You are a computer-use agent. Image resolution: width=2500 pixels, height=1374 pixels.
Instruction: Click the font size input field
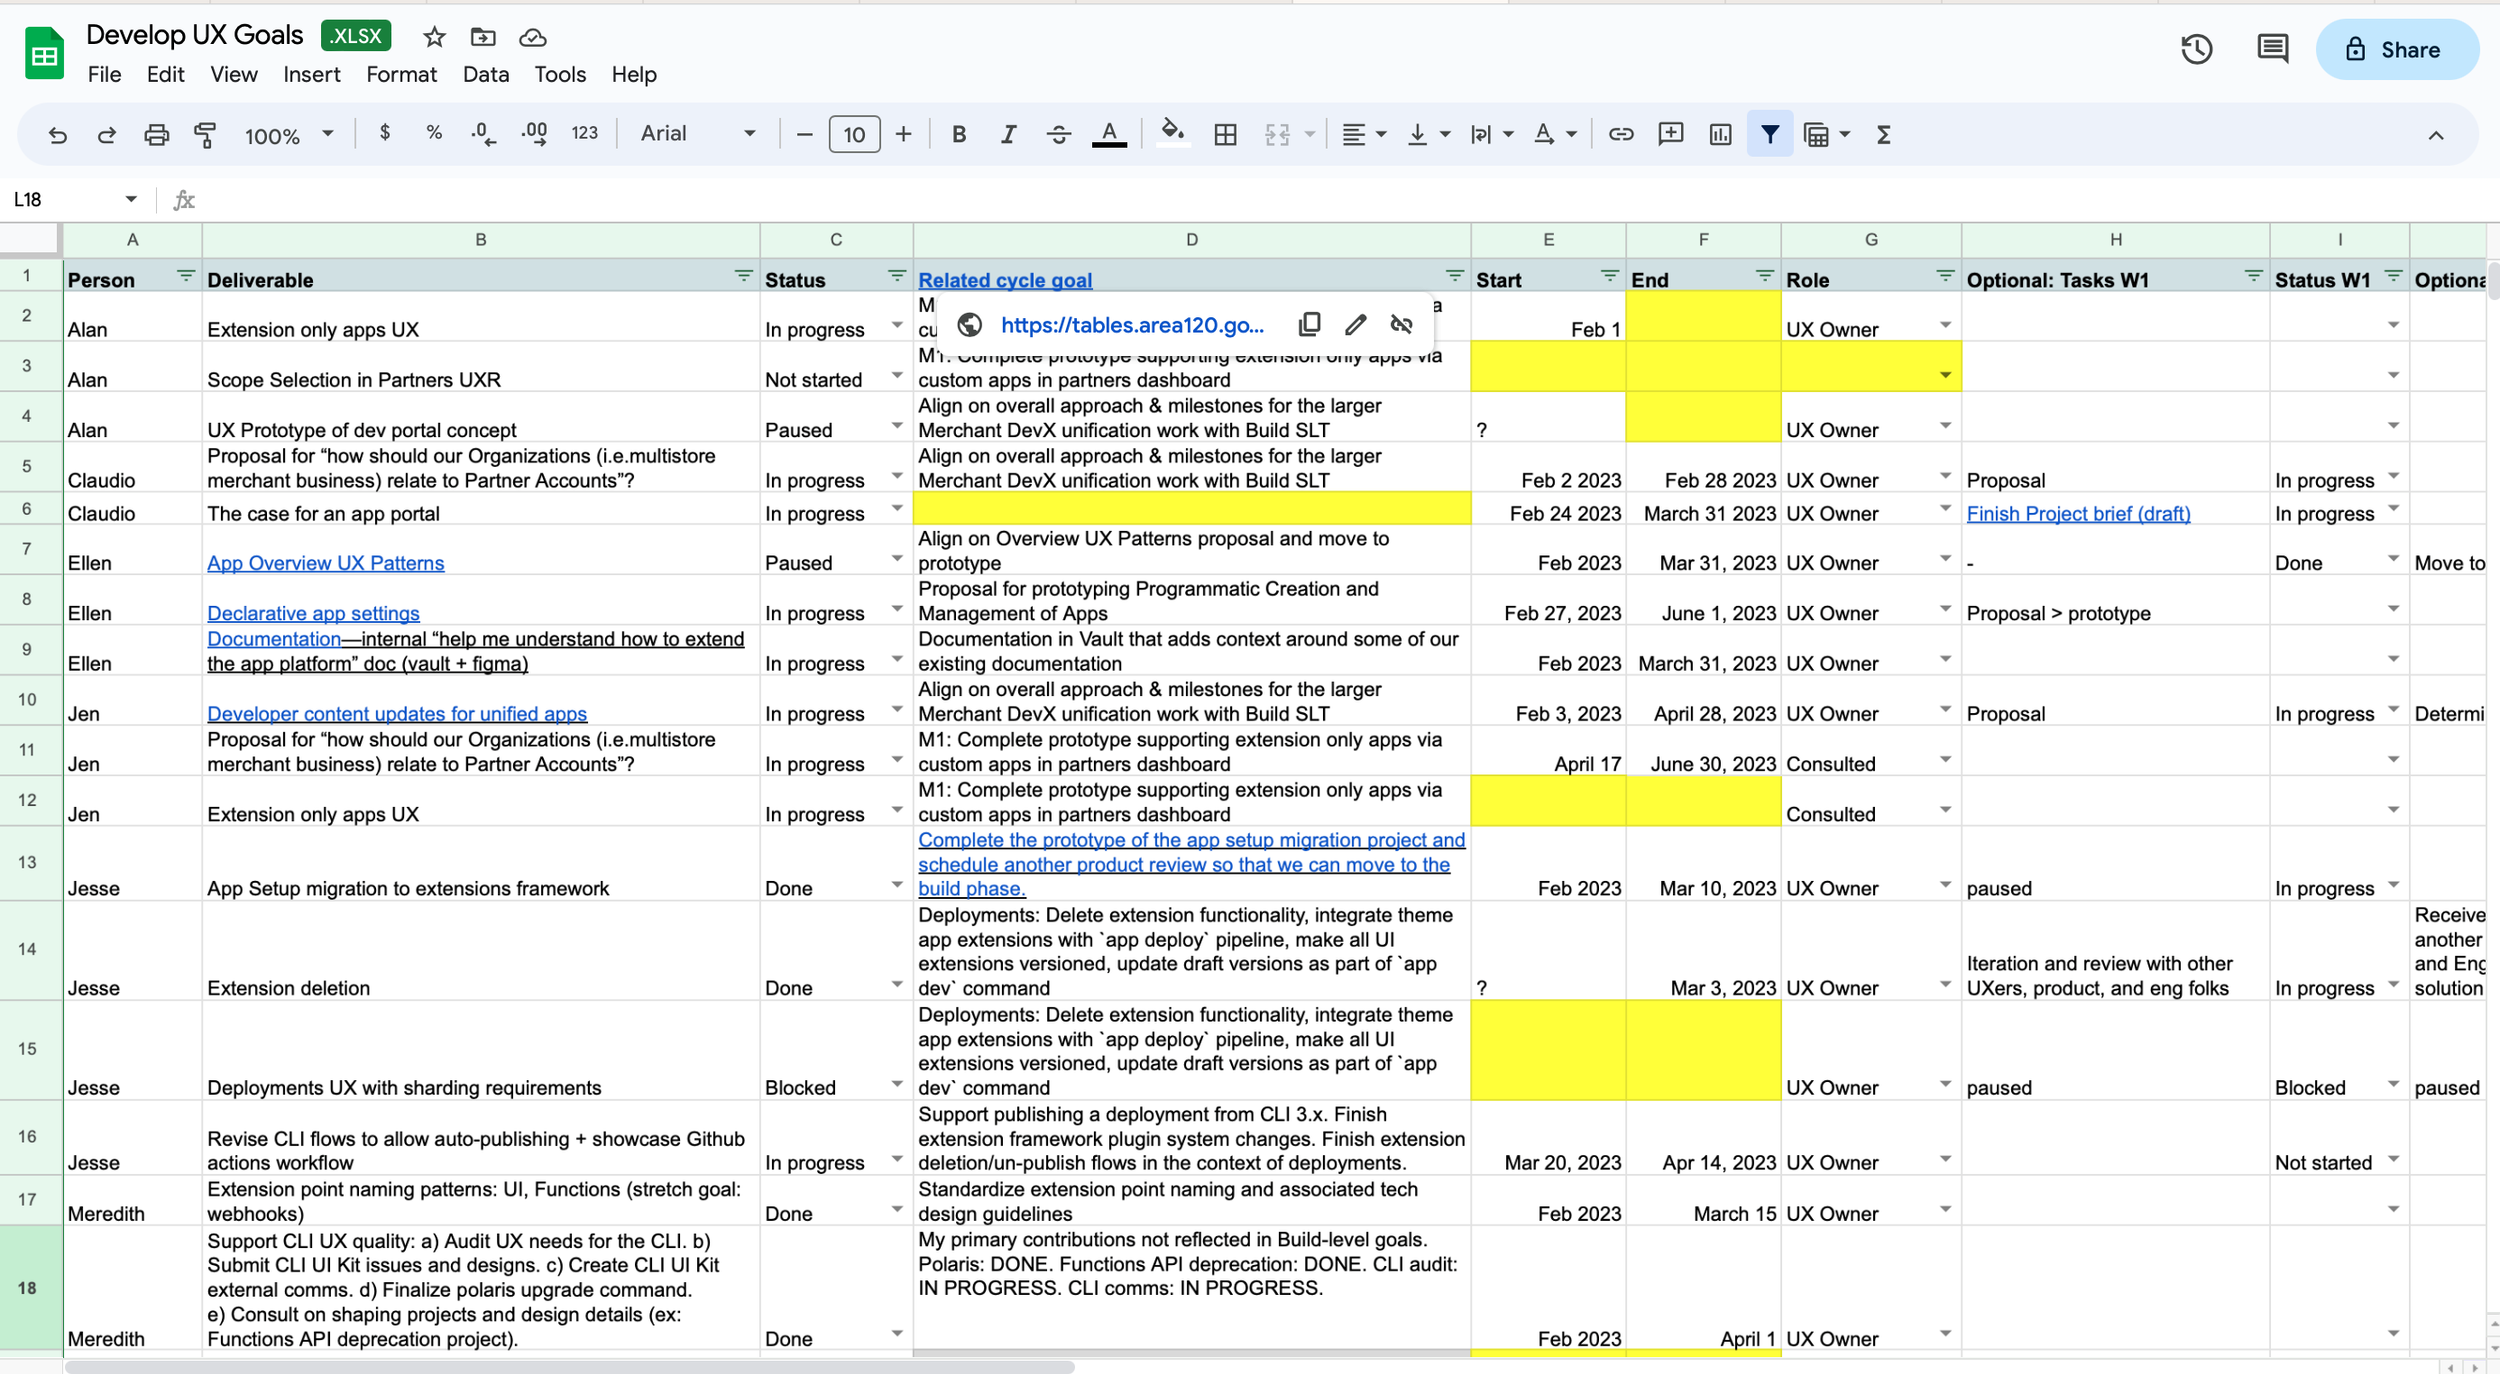coord(853,134)
